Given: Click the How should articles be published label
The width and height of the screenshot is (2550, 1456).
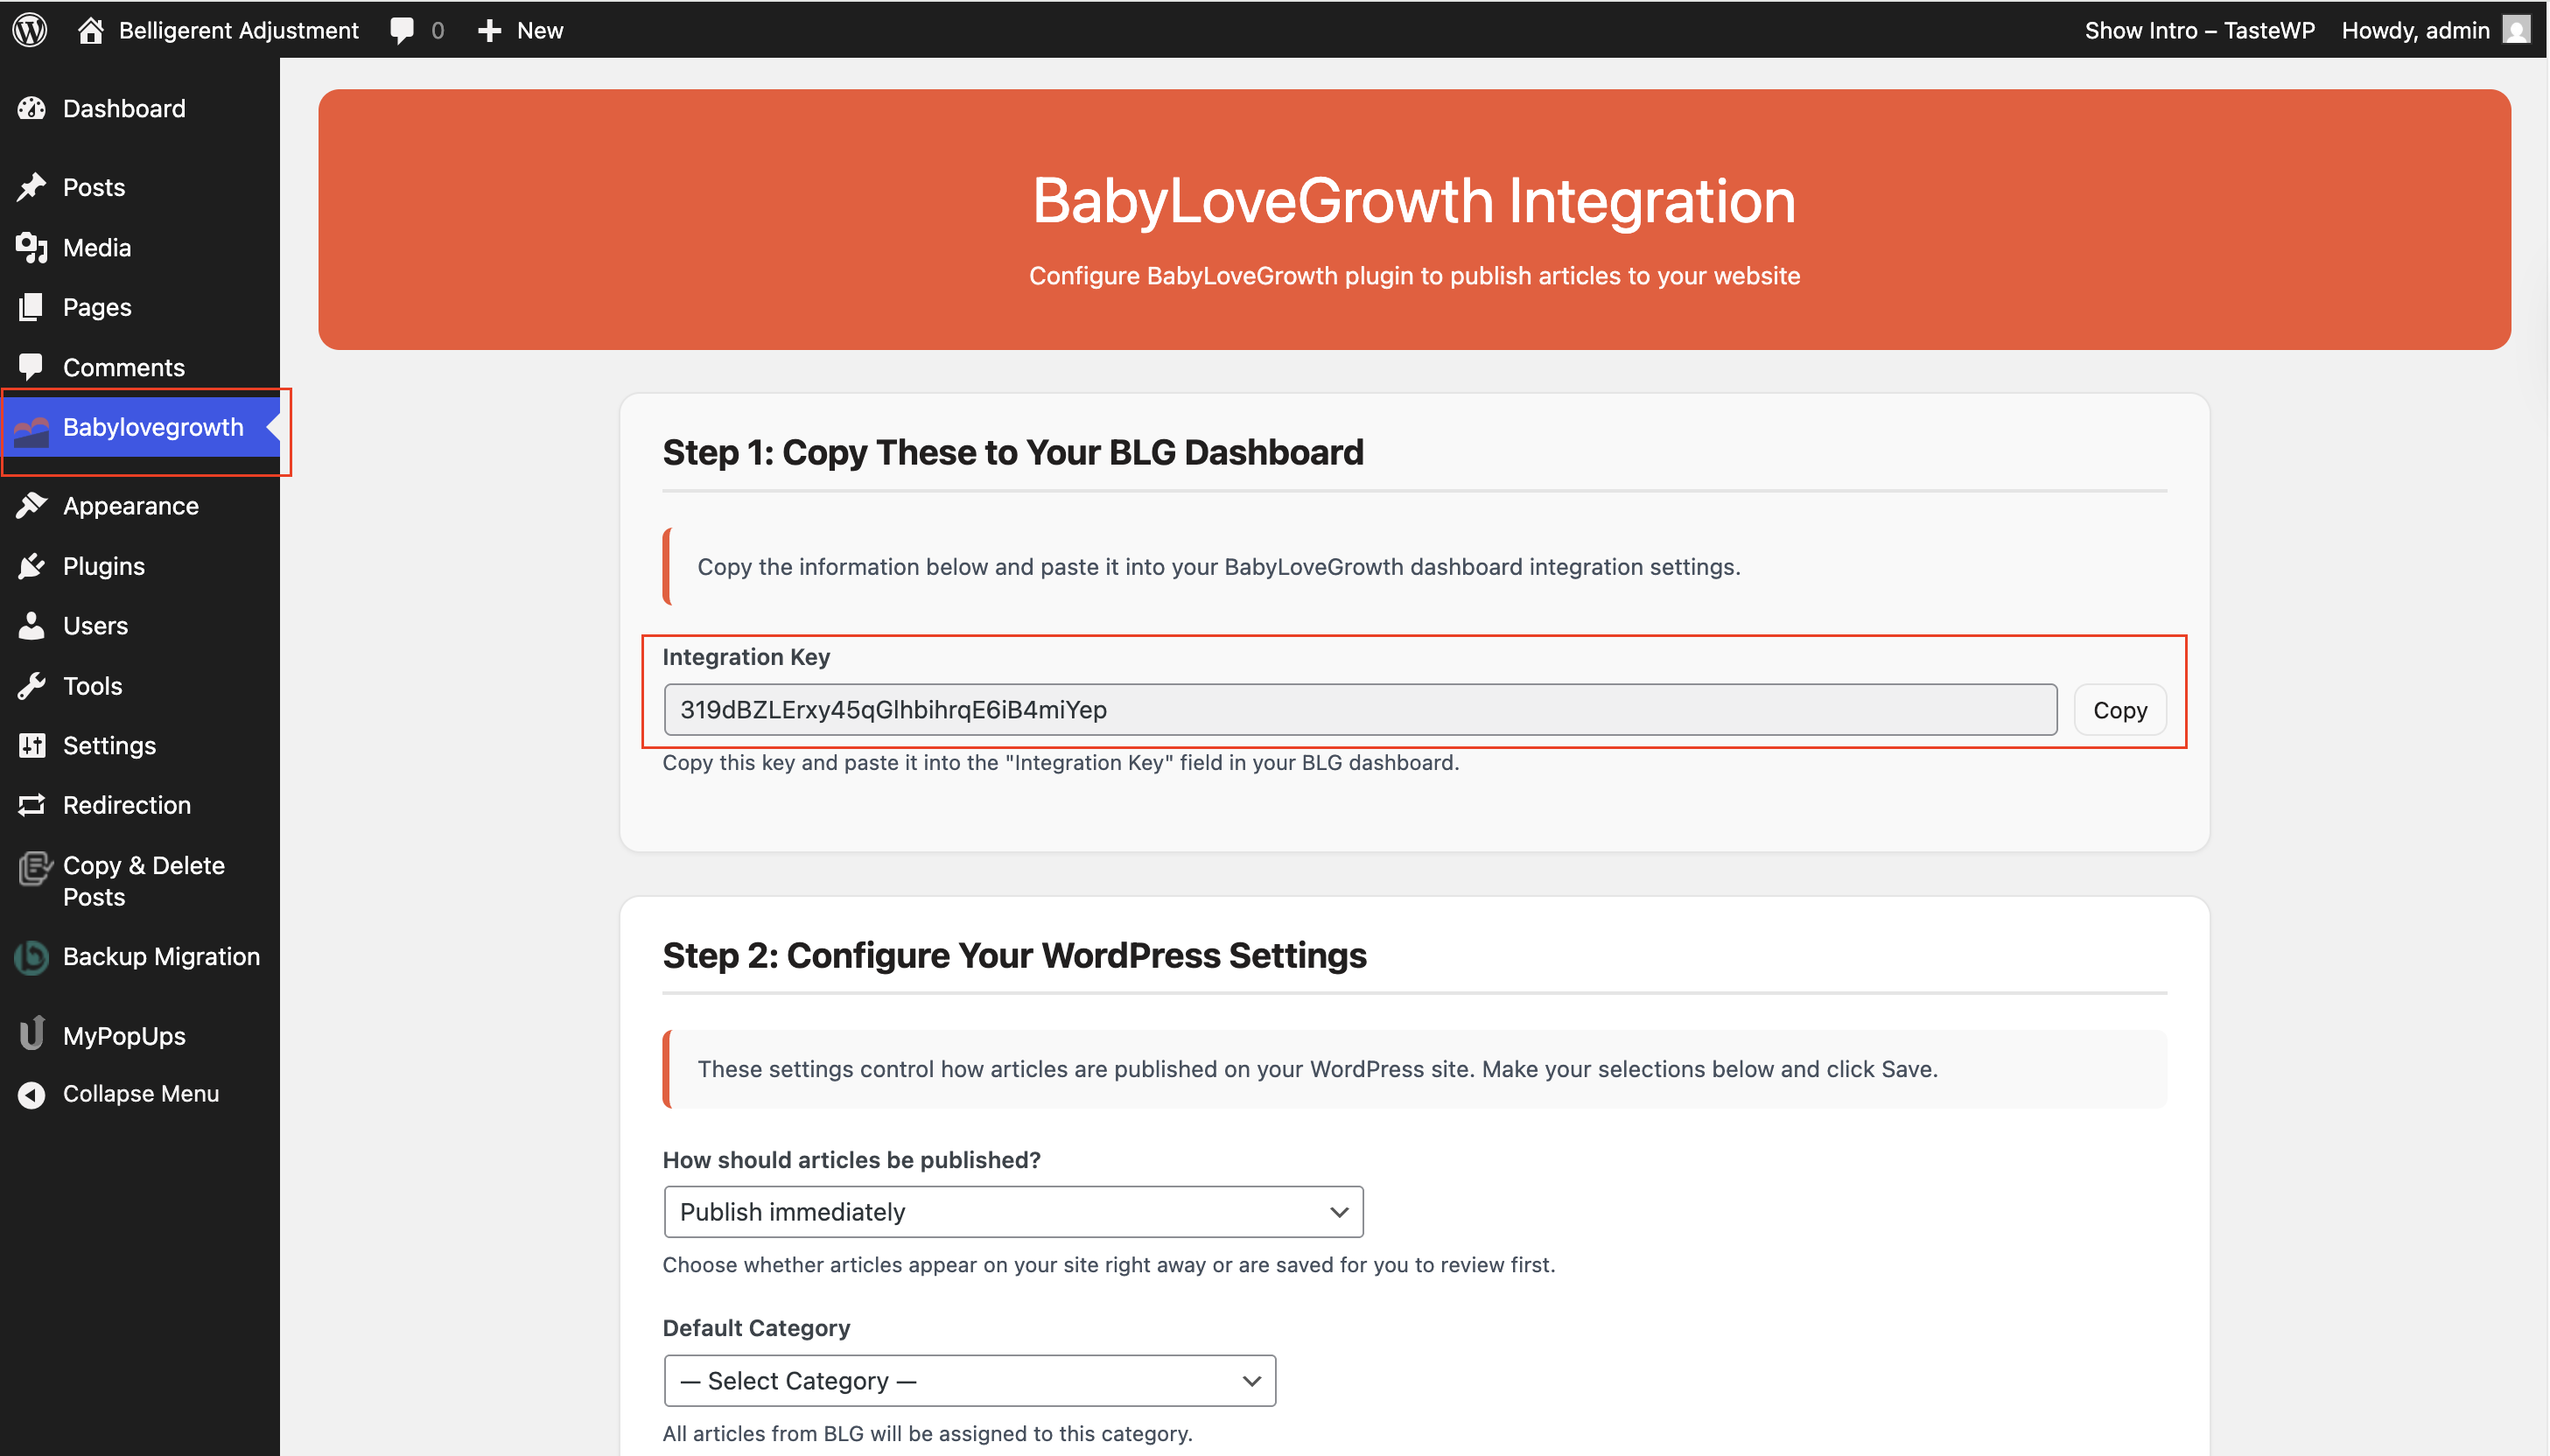Looking at the screenshot, I should click(852, 1160).
